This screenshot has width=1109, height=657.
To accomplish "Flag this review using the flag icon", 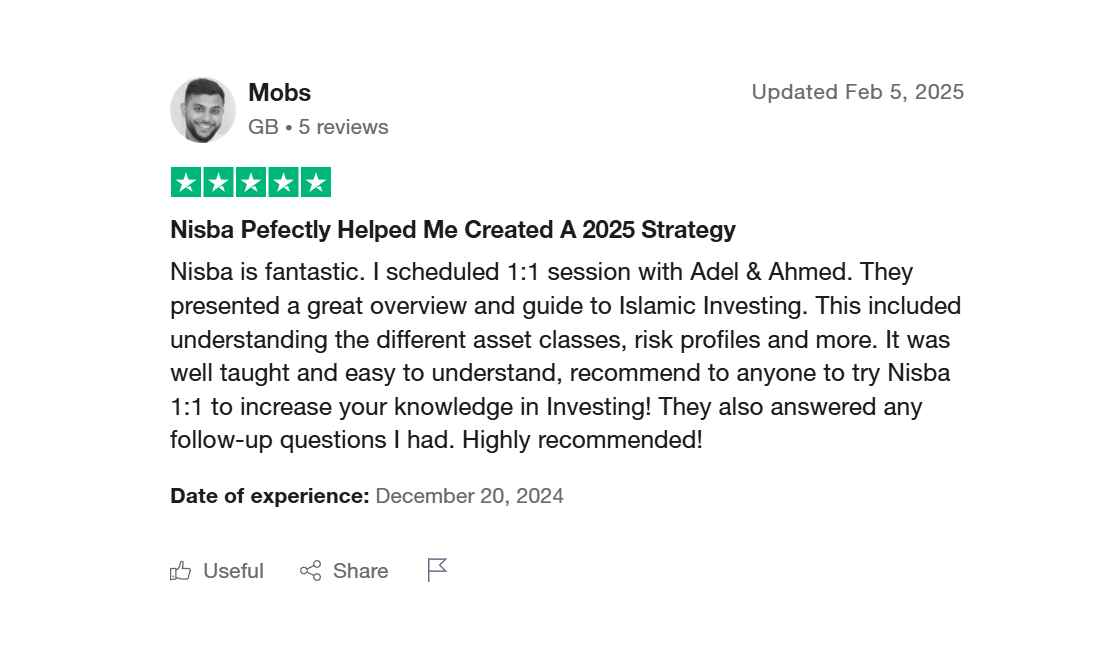I will tap(437, 570).
